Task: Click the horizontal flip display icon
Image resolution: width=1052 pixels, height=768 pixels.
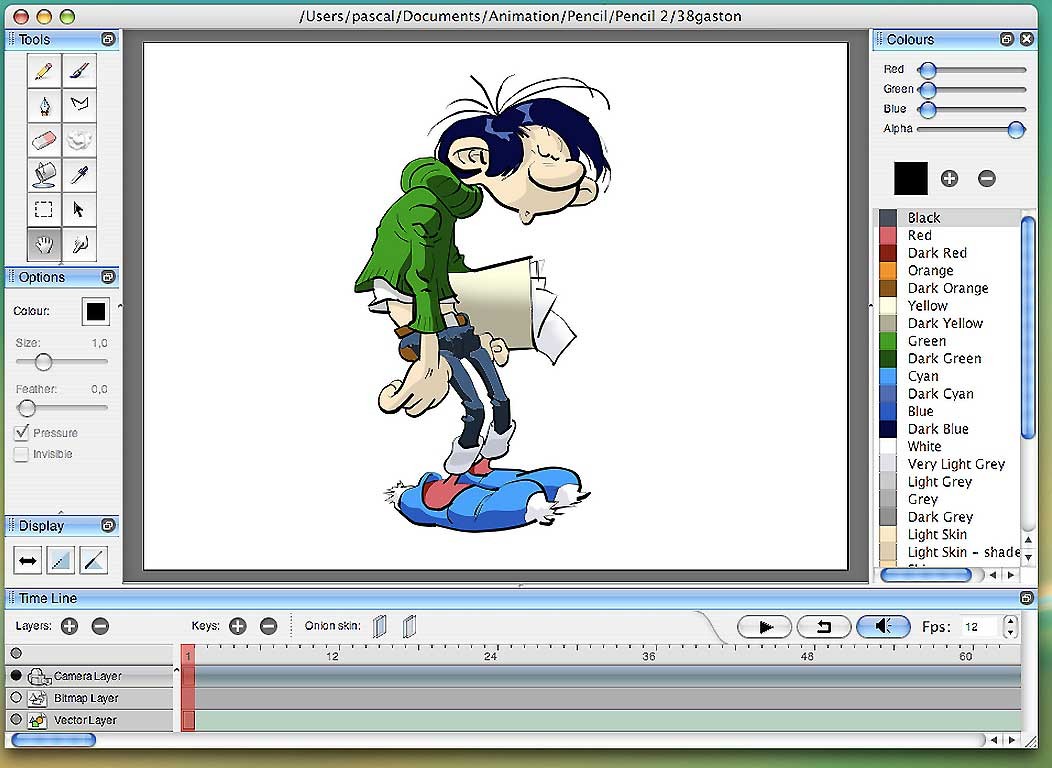Action: click(28, 561)
